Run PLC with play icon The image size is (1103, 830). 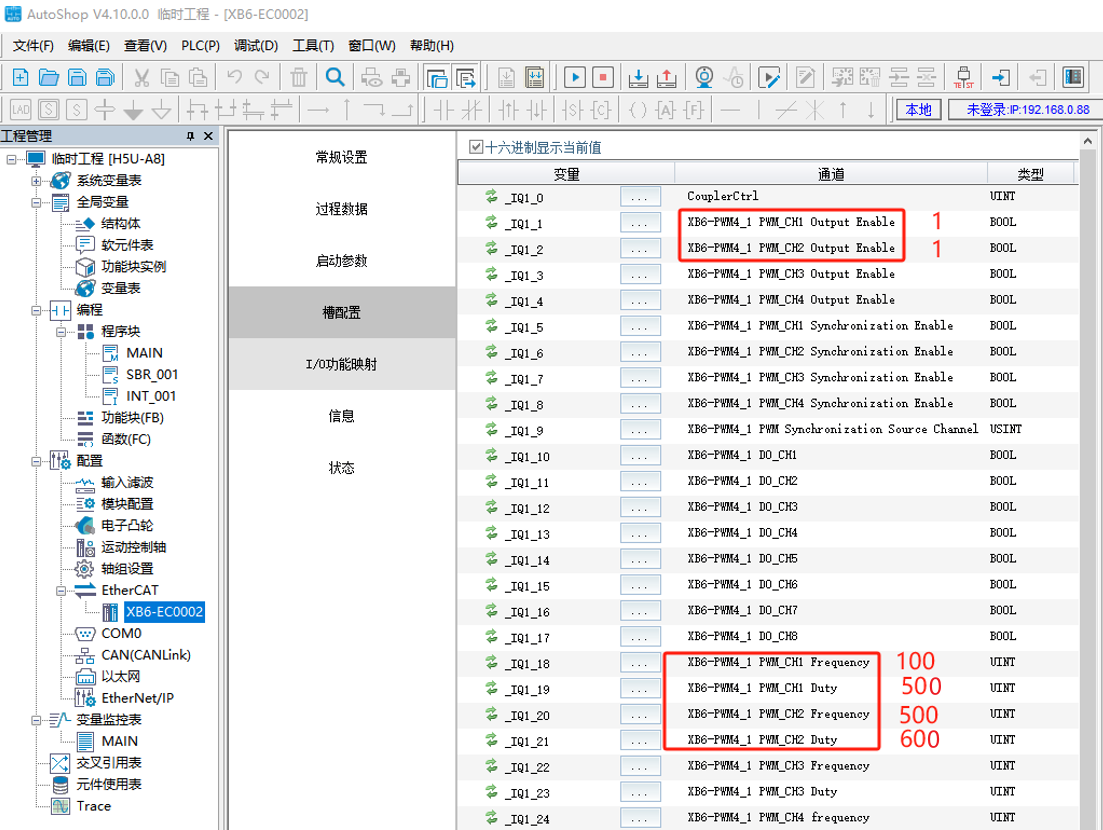(575, 77)
